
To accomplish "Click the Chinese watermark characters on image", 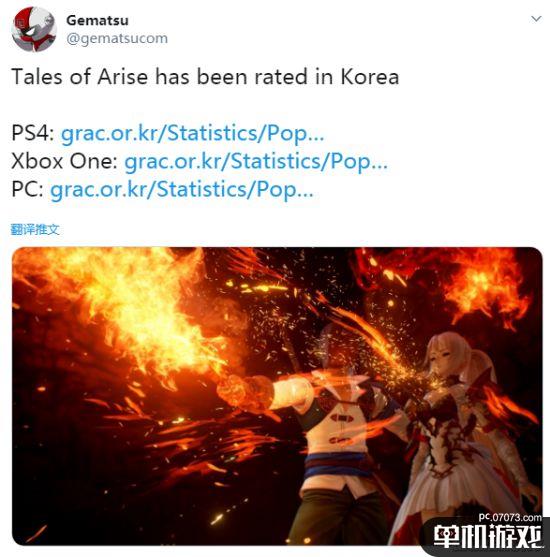I will tap(487, 536).
